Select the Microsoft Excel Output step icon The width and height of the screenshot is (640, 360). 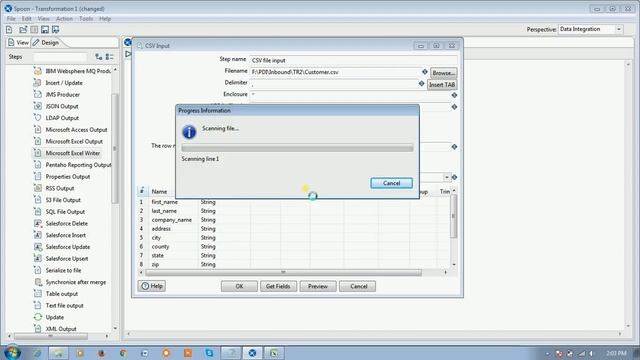click(38, 142)
